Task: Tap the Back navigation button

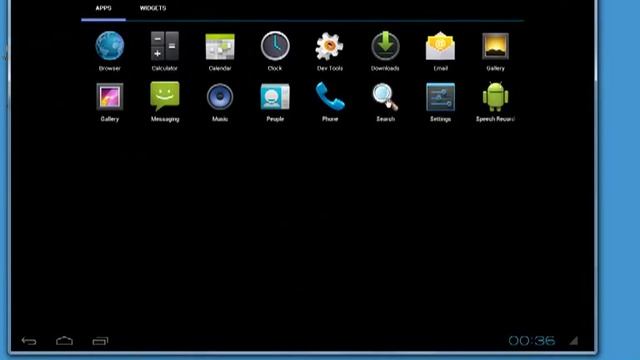Action: coord(29,341)
